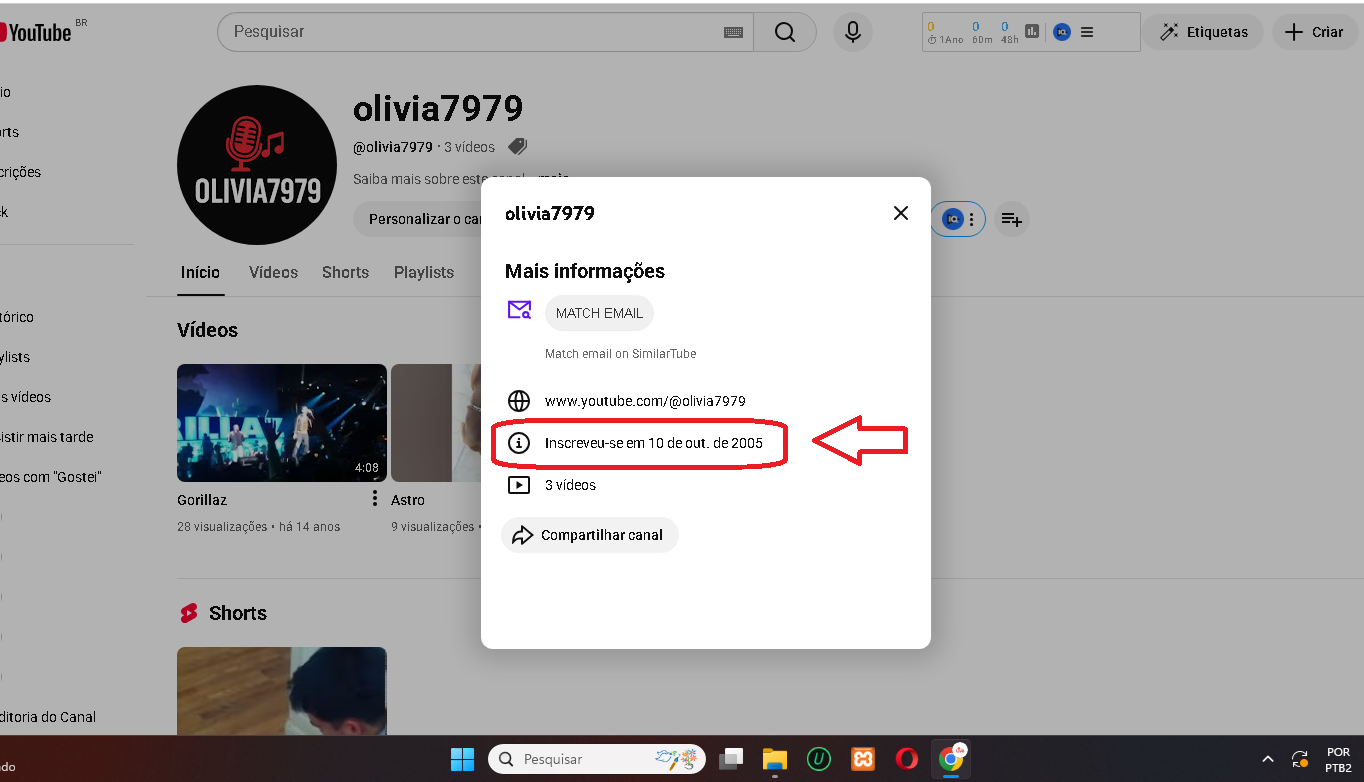The width and height of the screenshot is (1364, 782).
Task: Switch to the Início tab
Action: pyautogui.click(x=200, y=272)
